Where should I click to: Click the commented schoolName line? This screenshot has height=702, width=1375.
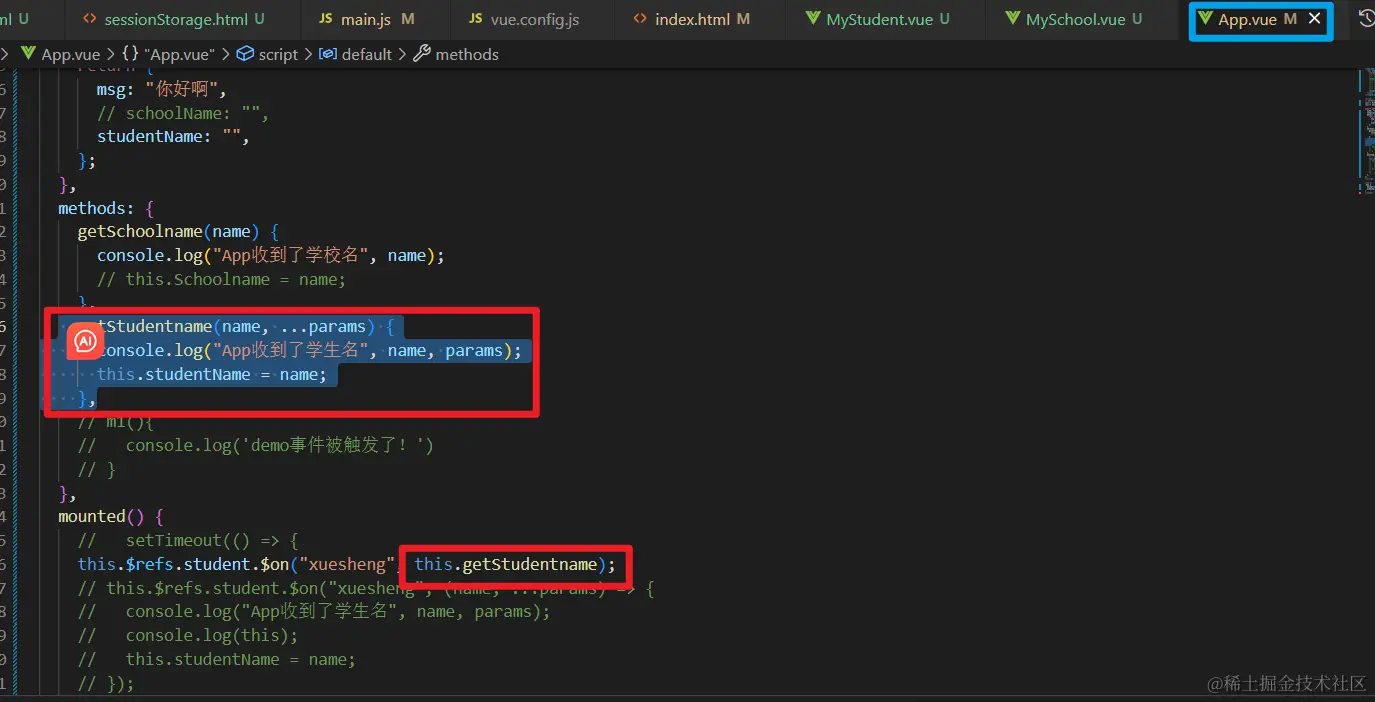point(183,113)
